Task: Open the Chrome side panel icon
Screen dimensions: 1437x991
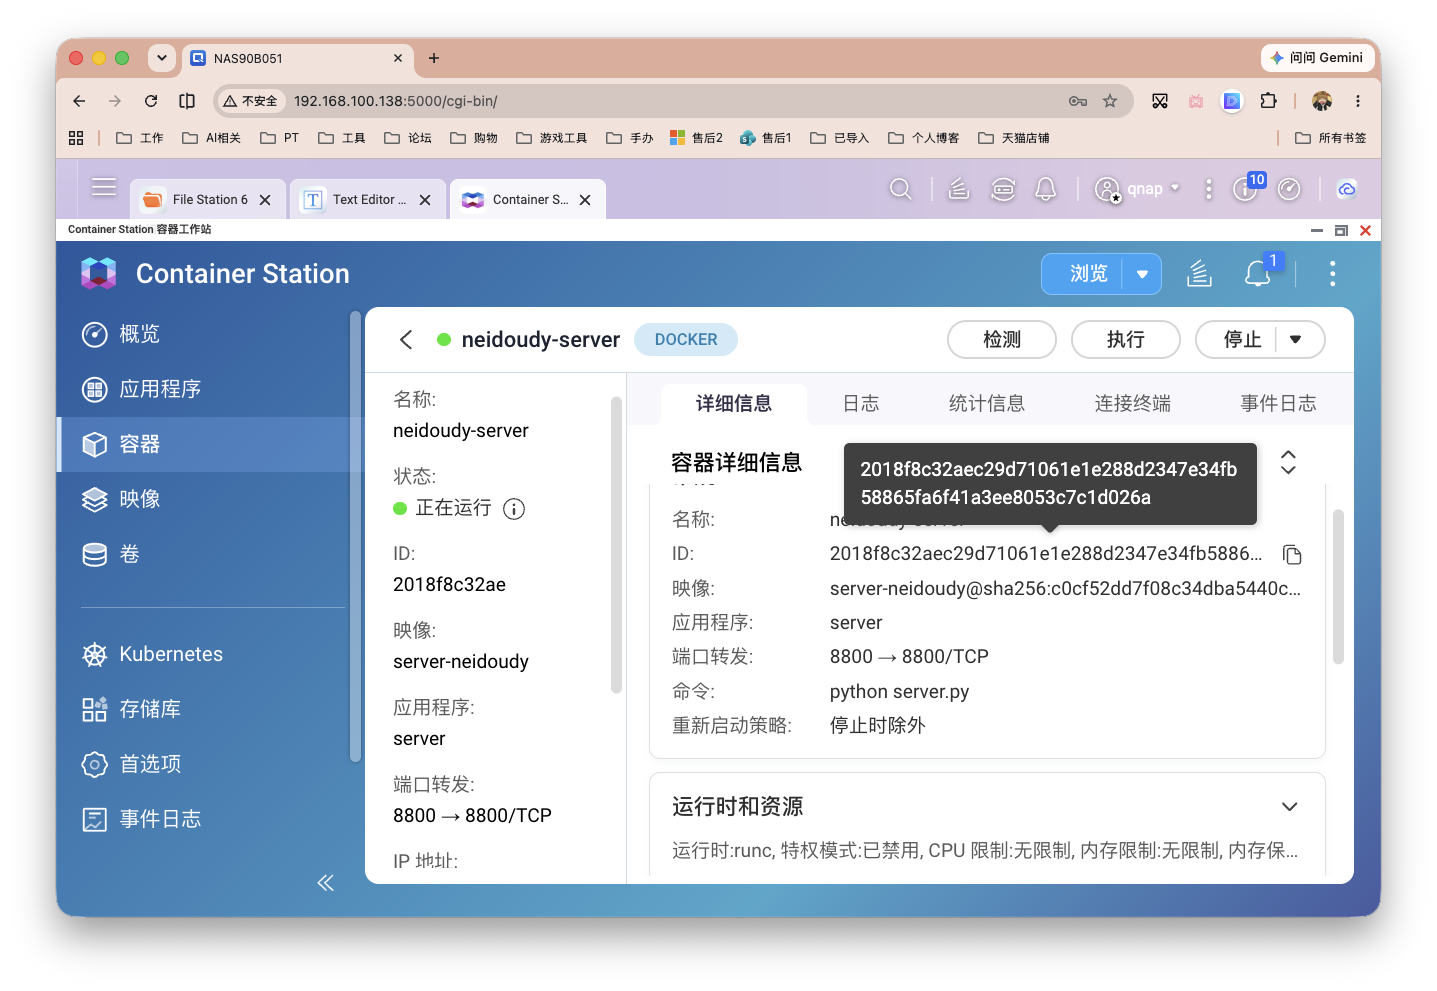Action: (187, 101)
